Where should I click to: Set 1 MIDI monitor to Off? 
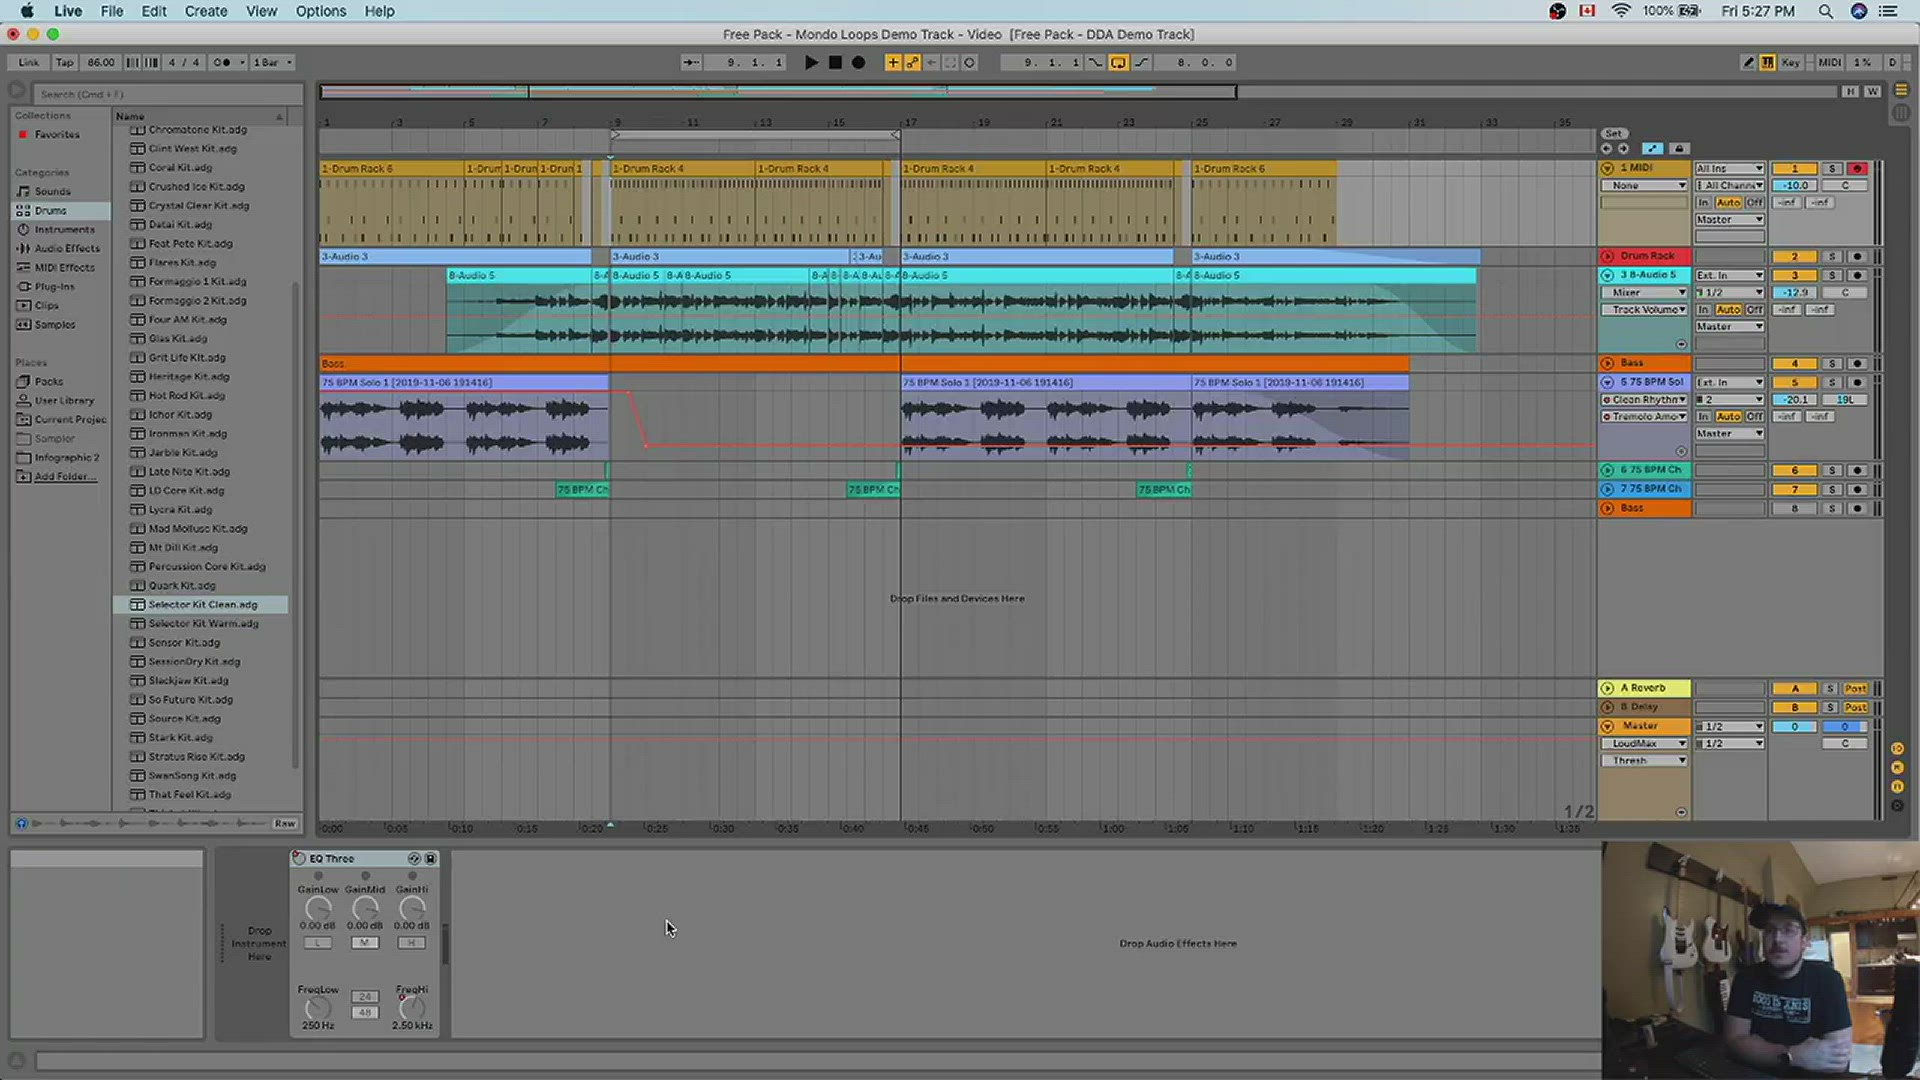[1754, 202]
